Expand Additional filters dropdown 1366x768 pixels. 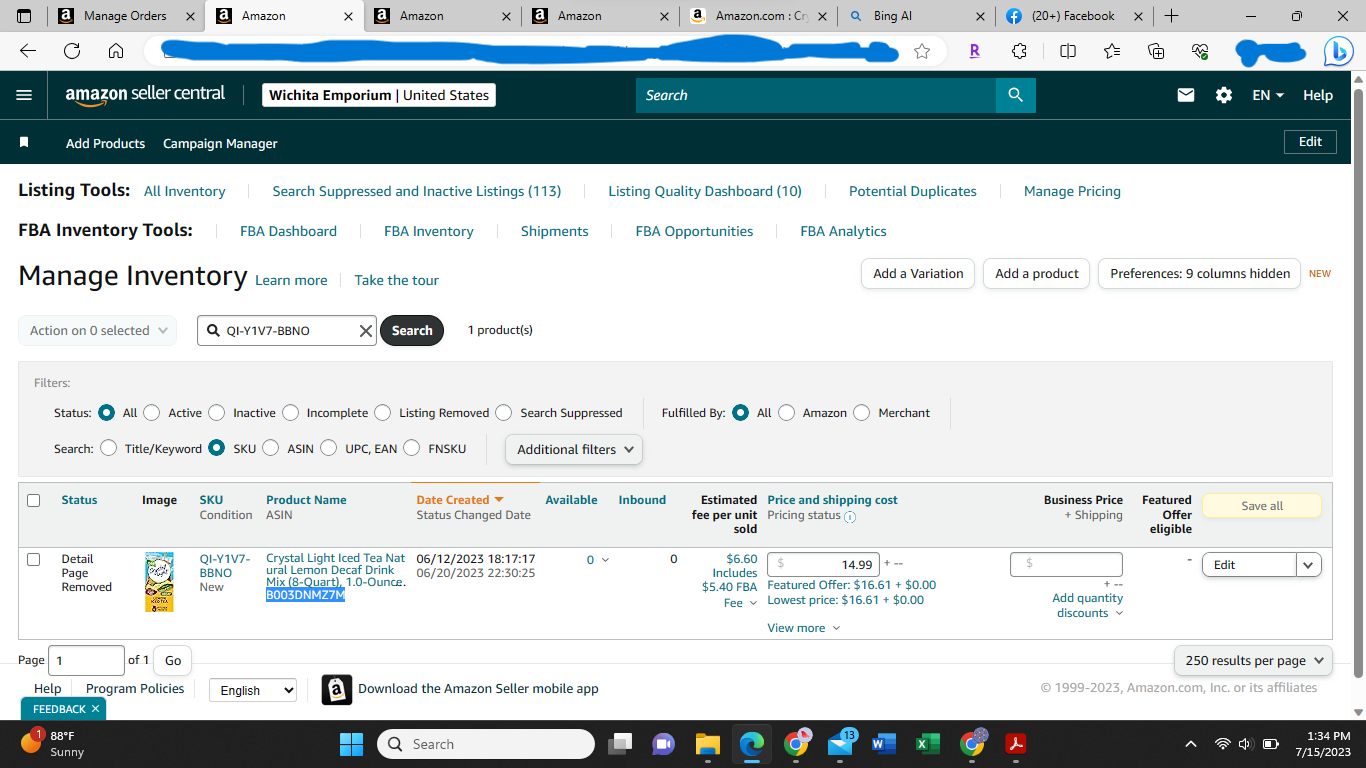pos(574,449)
